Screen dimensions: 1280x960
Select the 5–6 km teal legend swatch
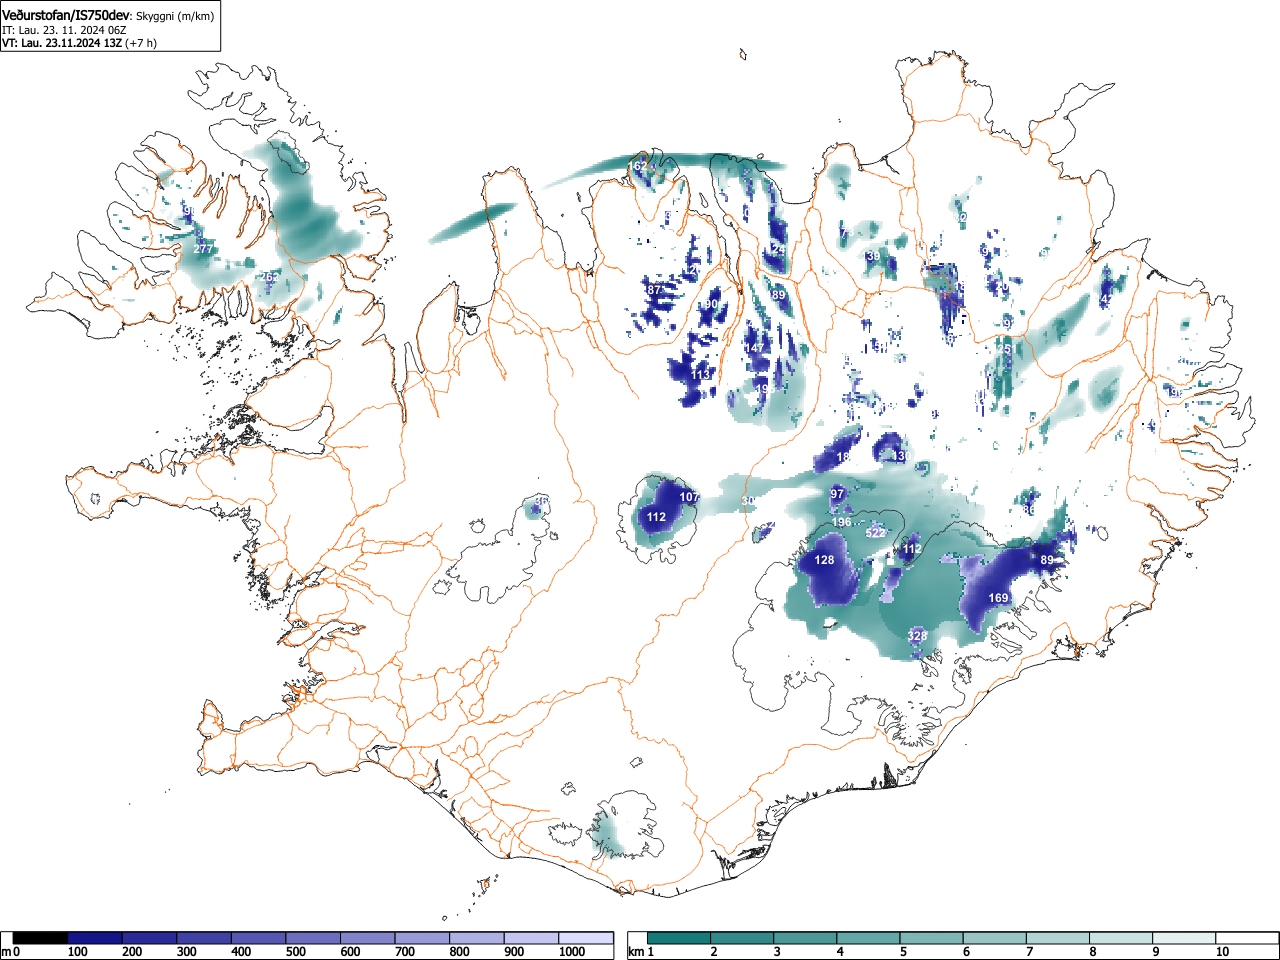[932, 938]
